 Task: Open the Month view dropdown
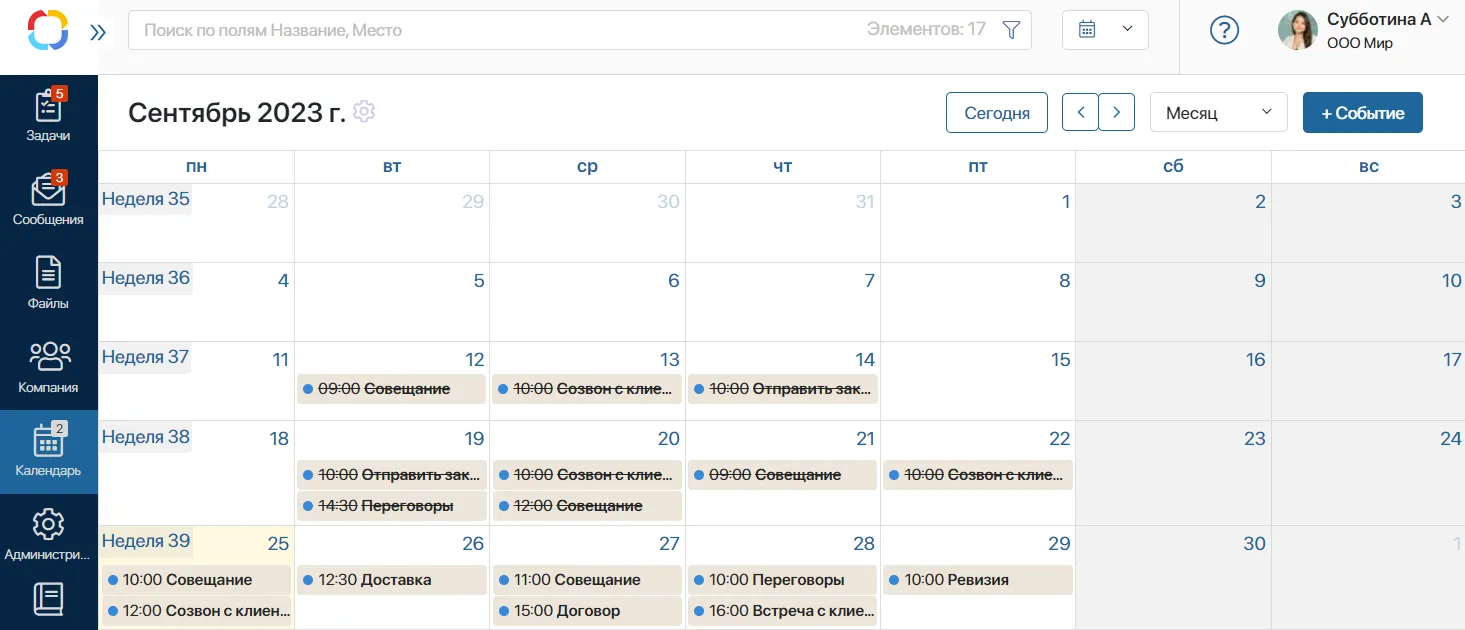(x=1219, y=113)
